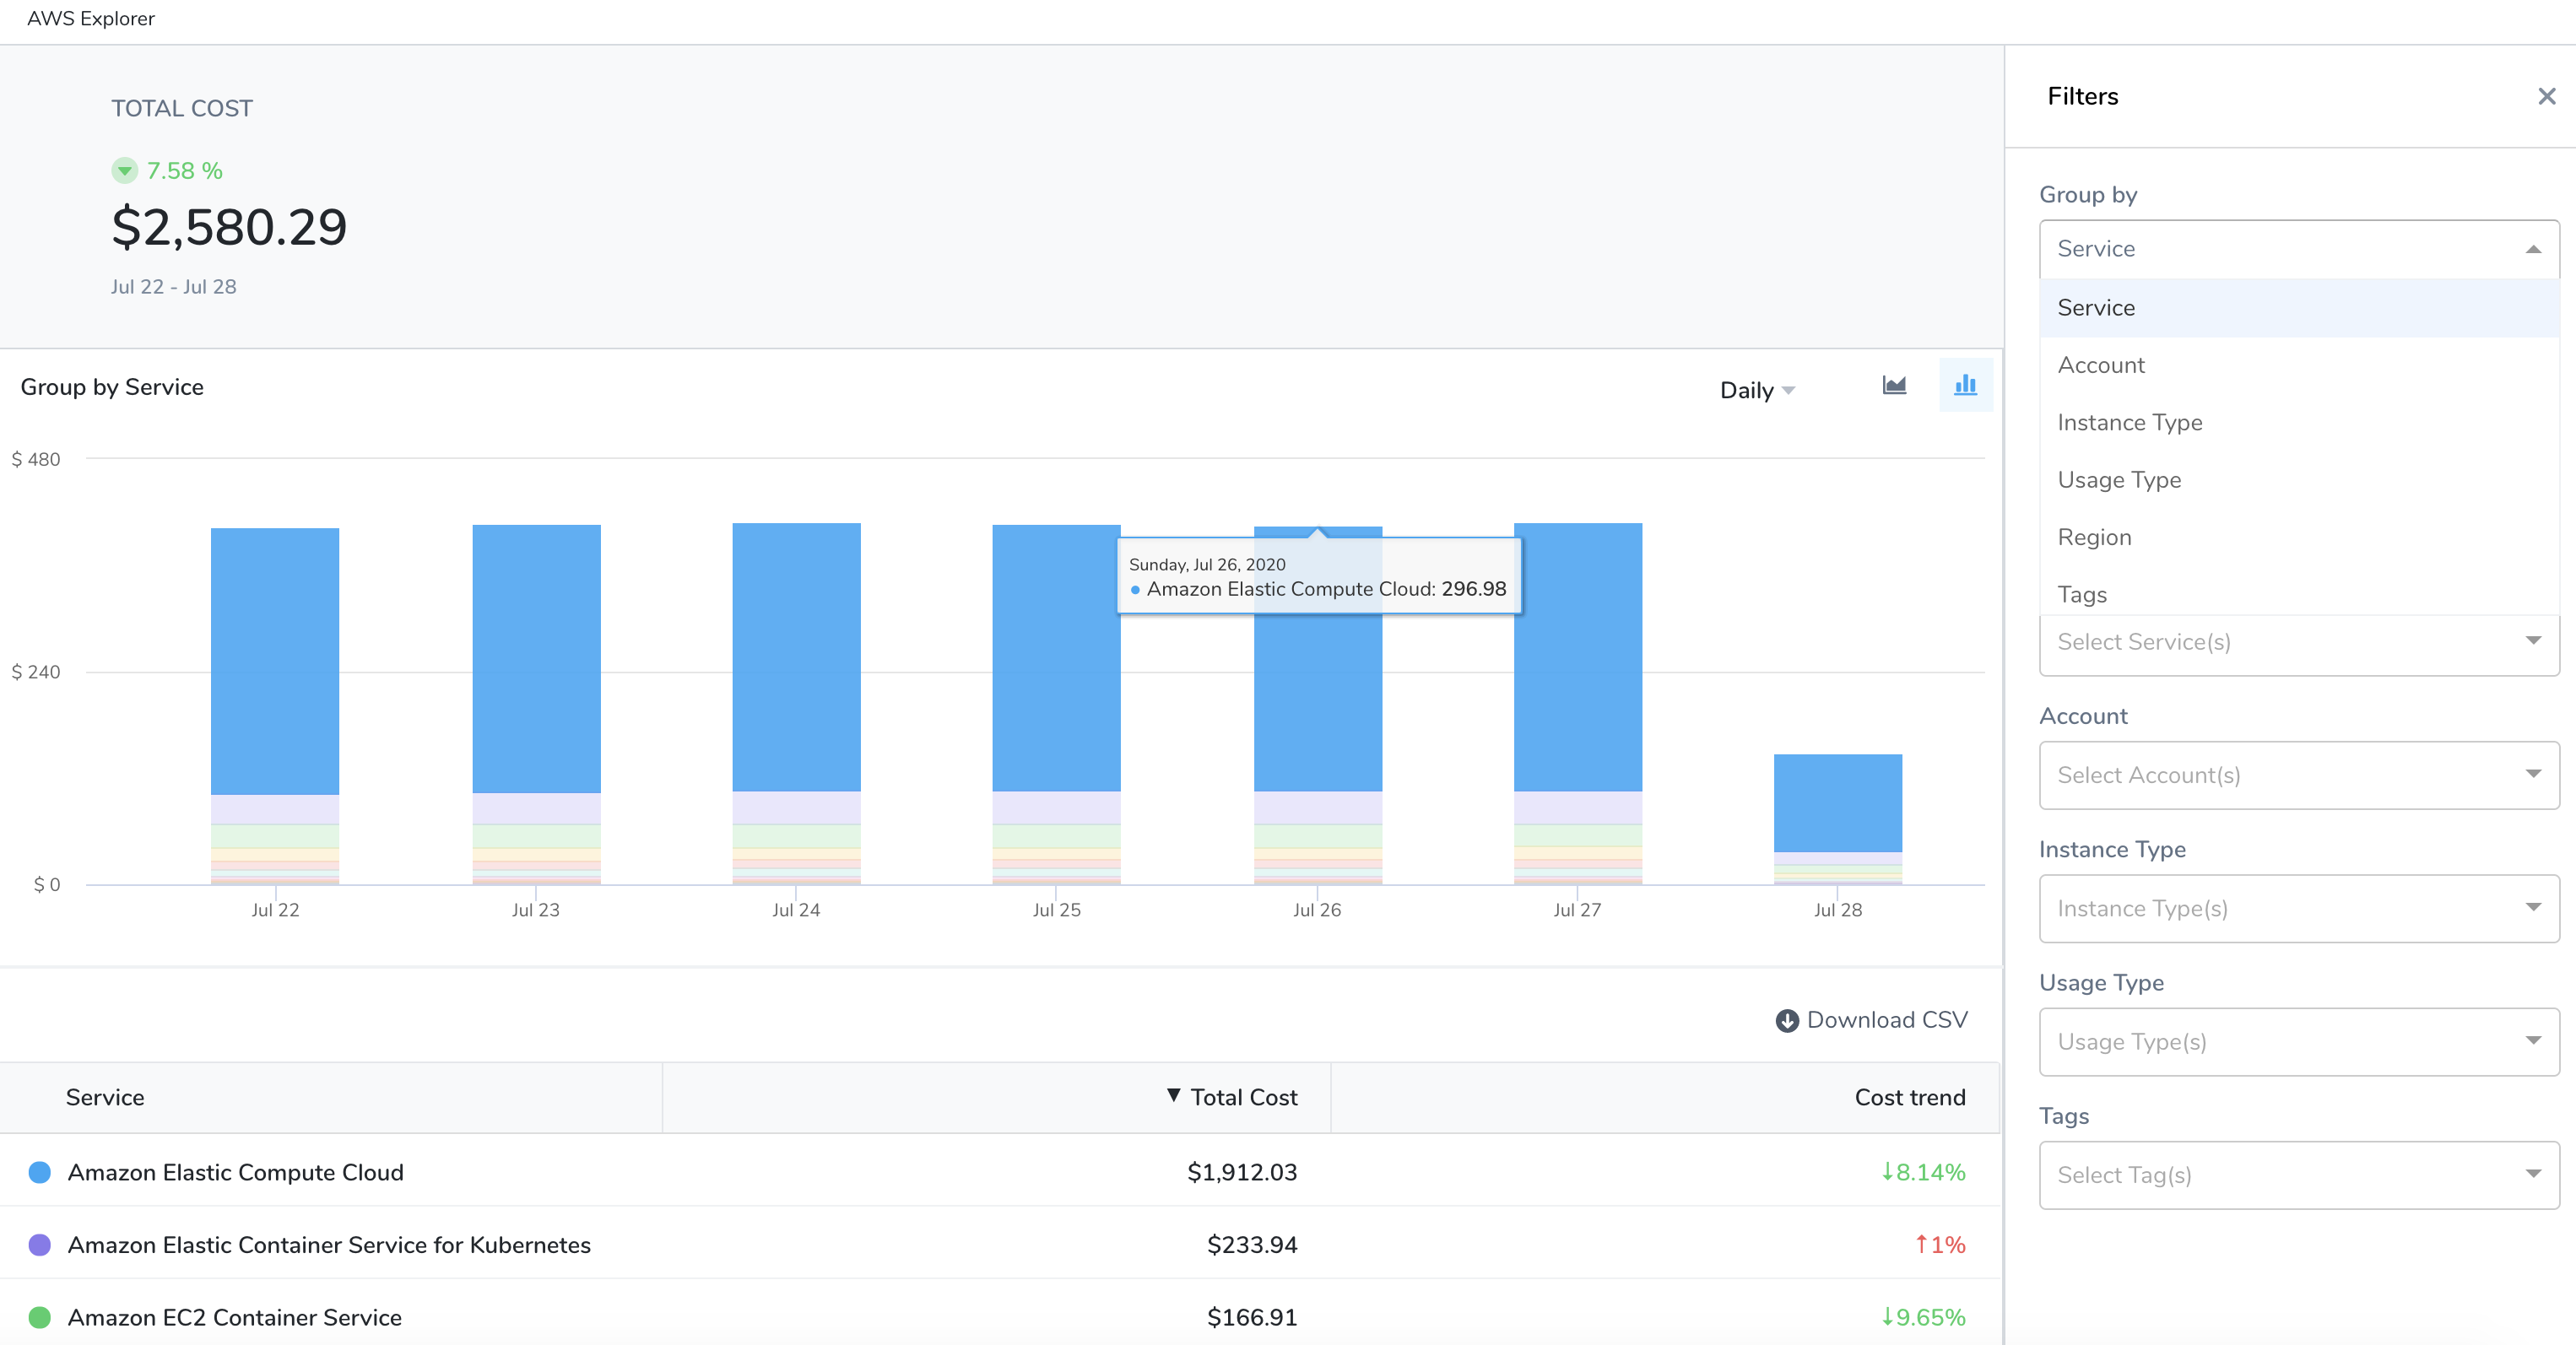Click the Jul 28 bar in chart
Image resolution: width=2576 pixels, height=1345 pixels.
point(1838,819)
